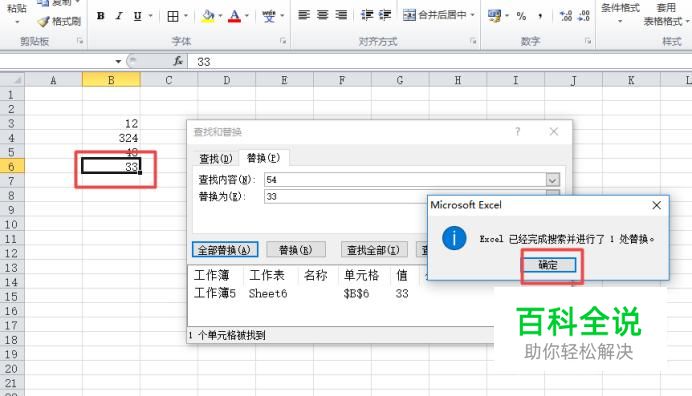
Task: Open the 对齐方式 group dialog launcher
Action: [473, 41]
